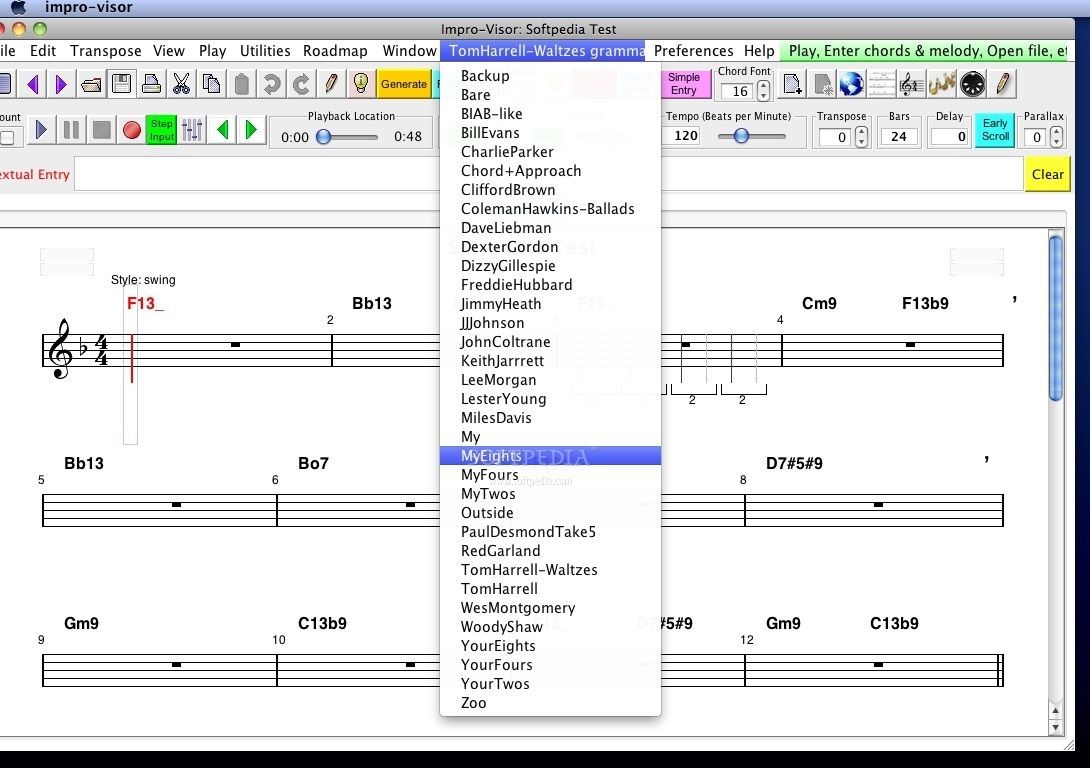
Task: Toggle the green Step Input button
Action: point(161,130)
